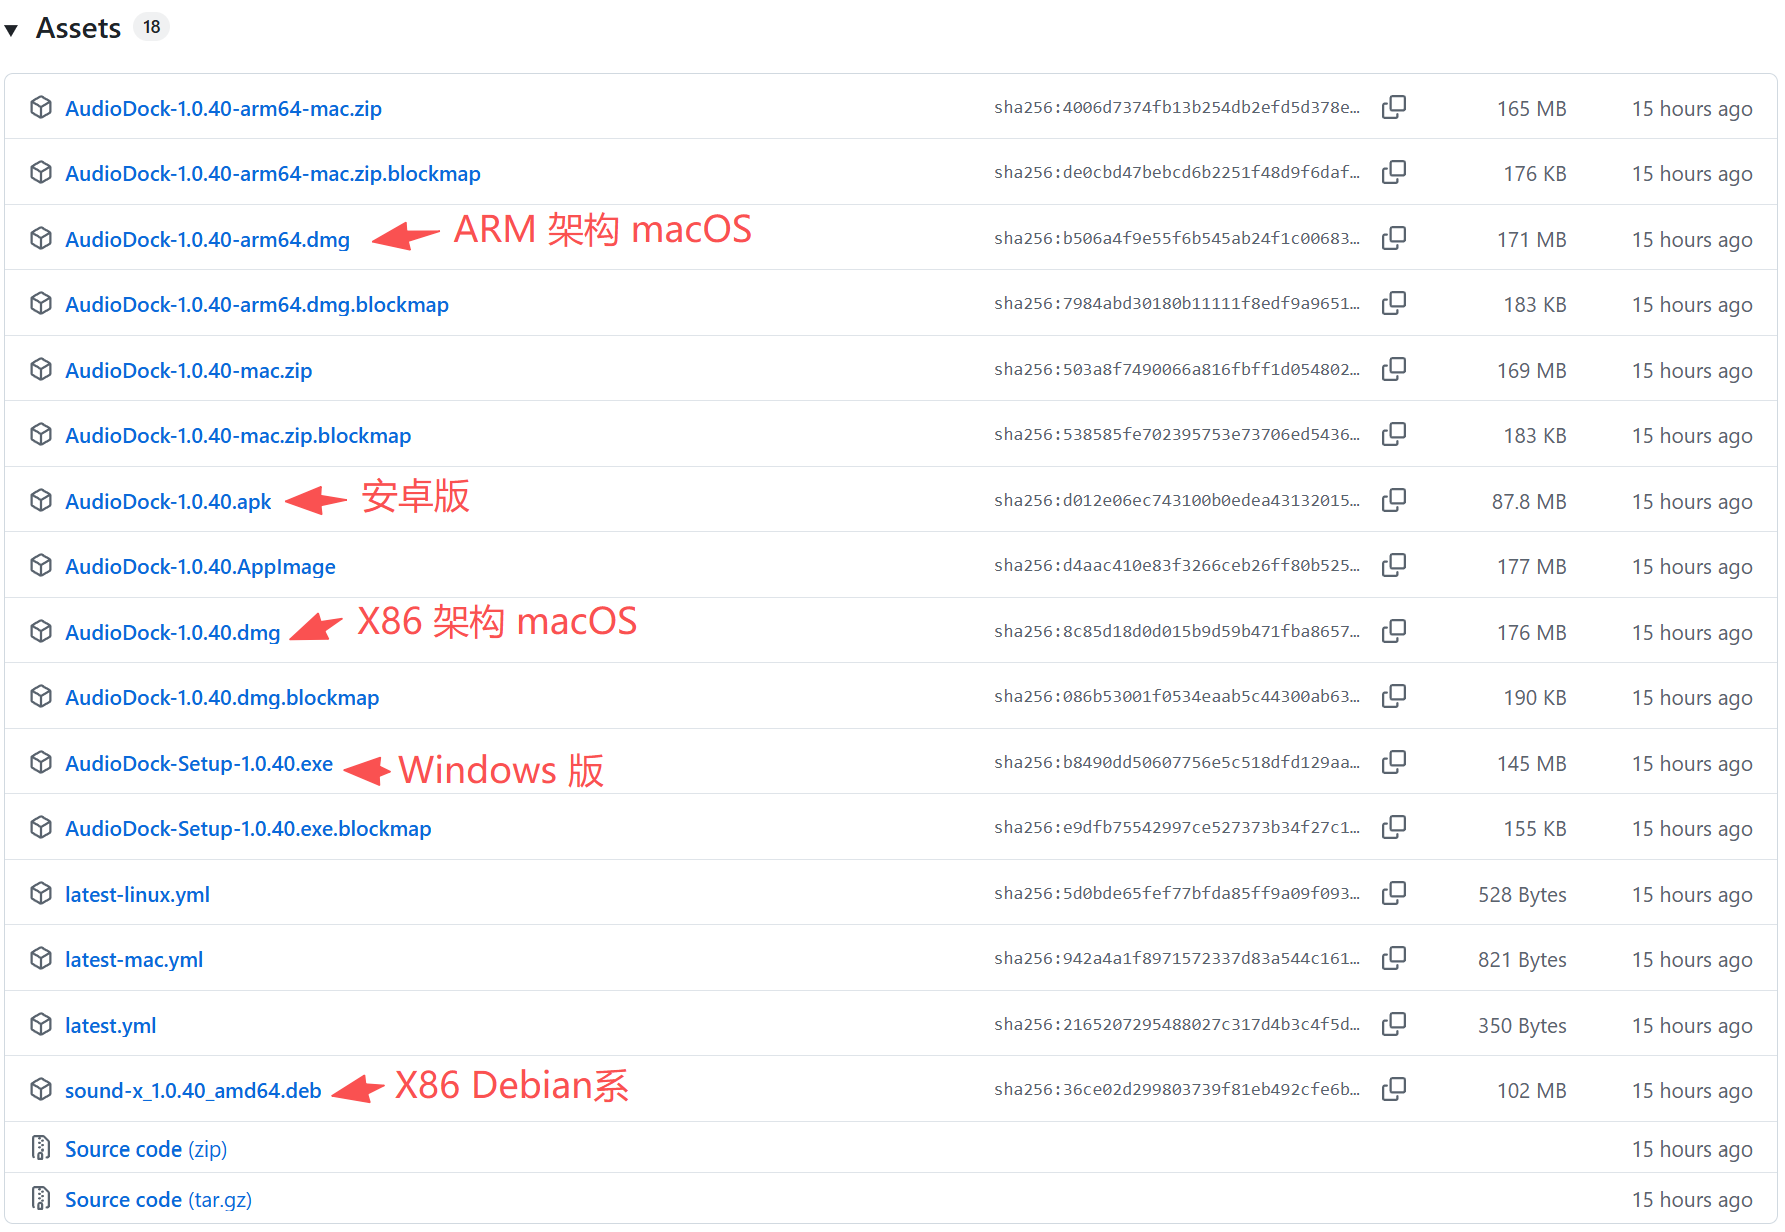Copy sha256 for AudioDock-1.0.40-mac.zip.blockmap
Screen dimensions: 1785x1232
click(x=1393, y=435)
